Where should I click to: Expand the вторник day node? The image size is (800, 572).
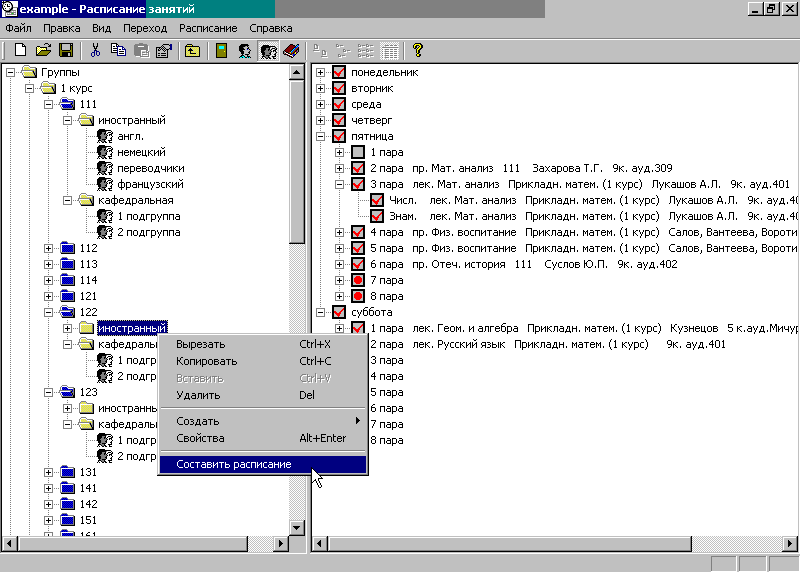321,88
